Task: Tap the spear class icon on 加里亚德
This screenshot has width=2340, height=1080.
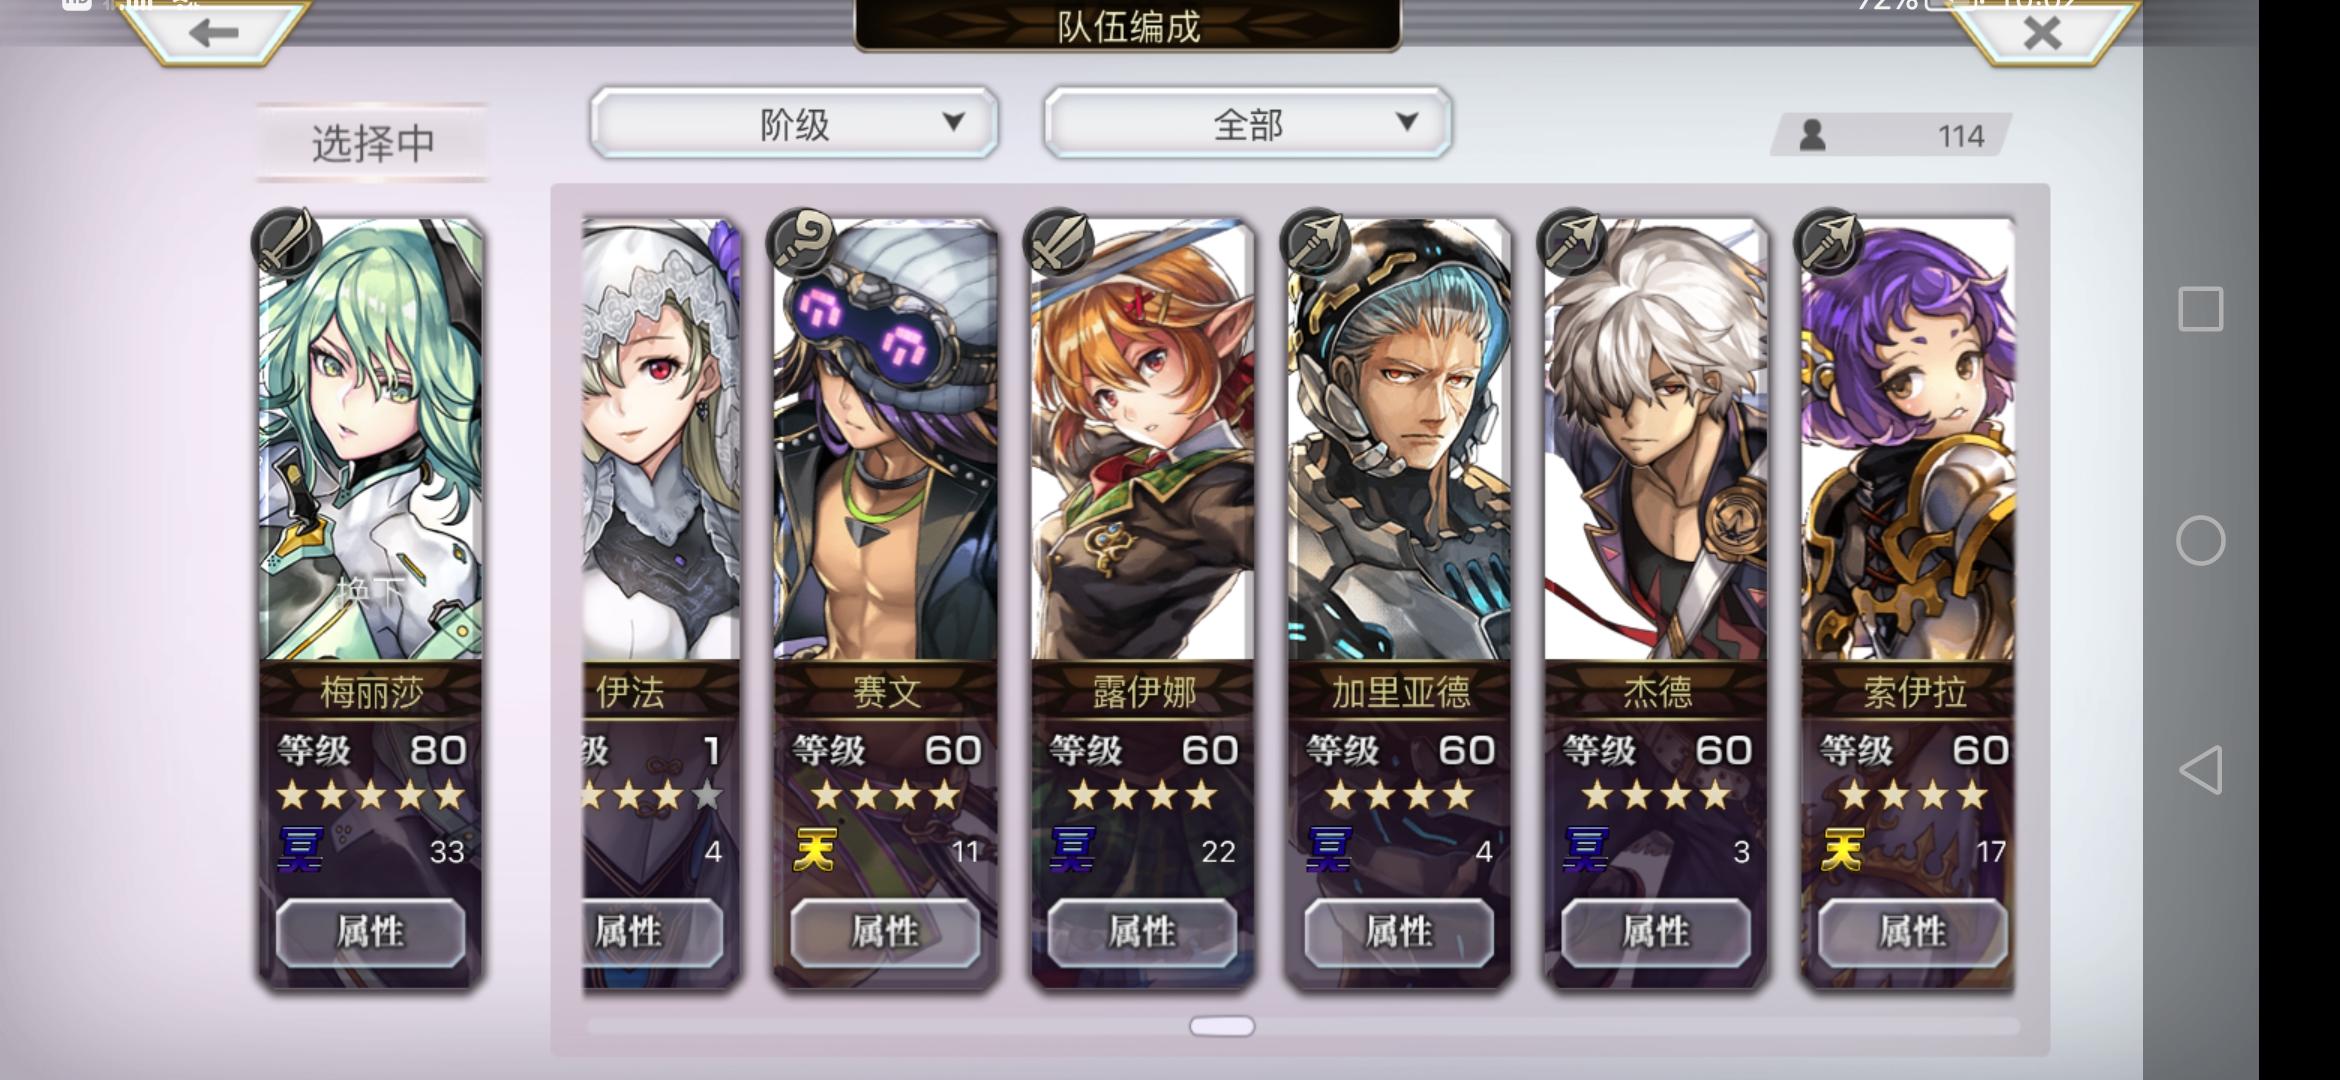Action: [x=1315, y=242]
